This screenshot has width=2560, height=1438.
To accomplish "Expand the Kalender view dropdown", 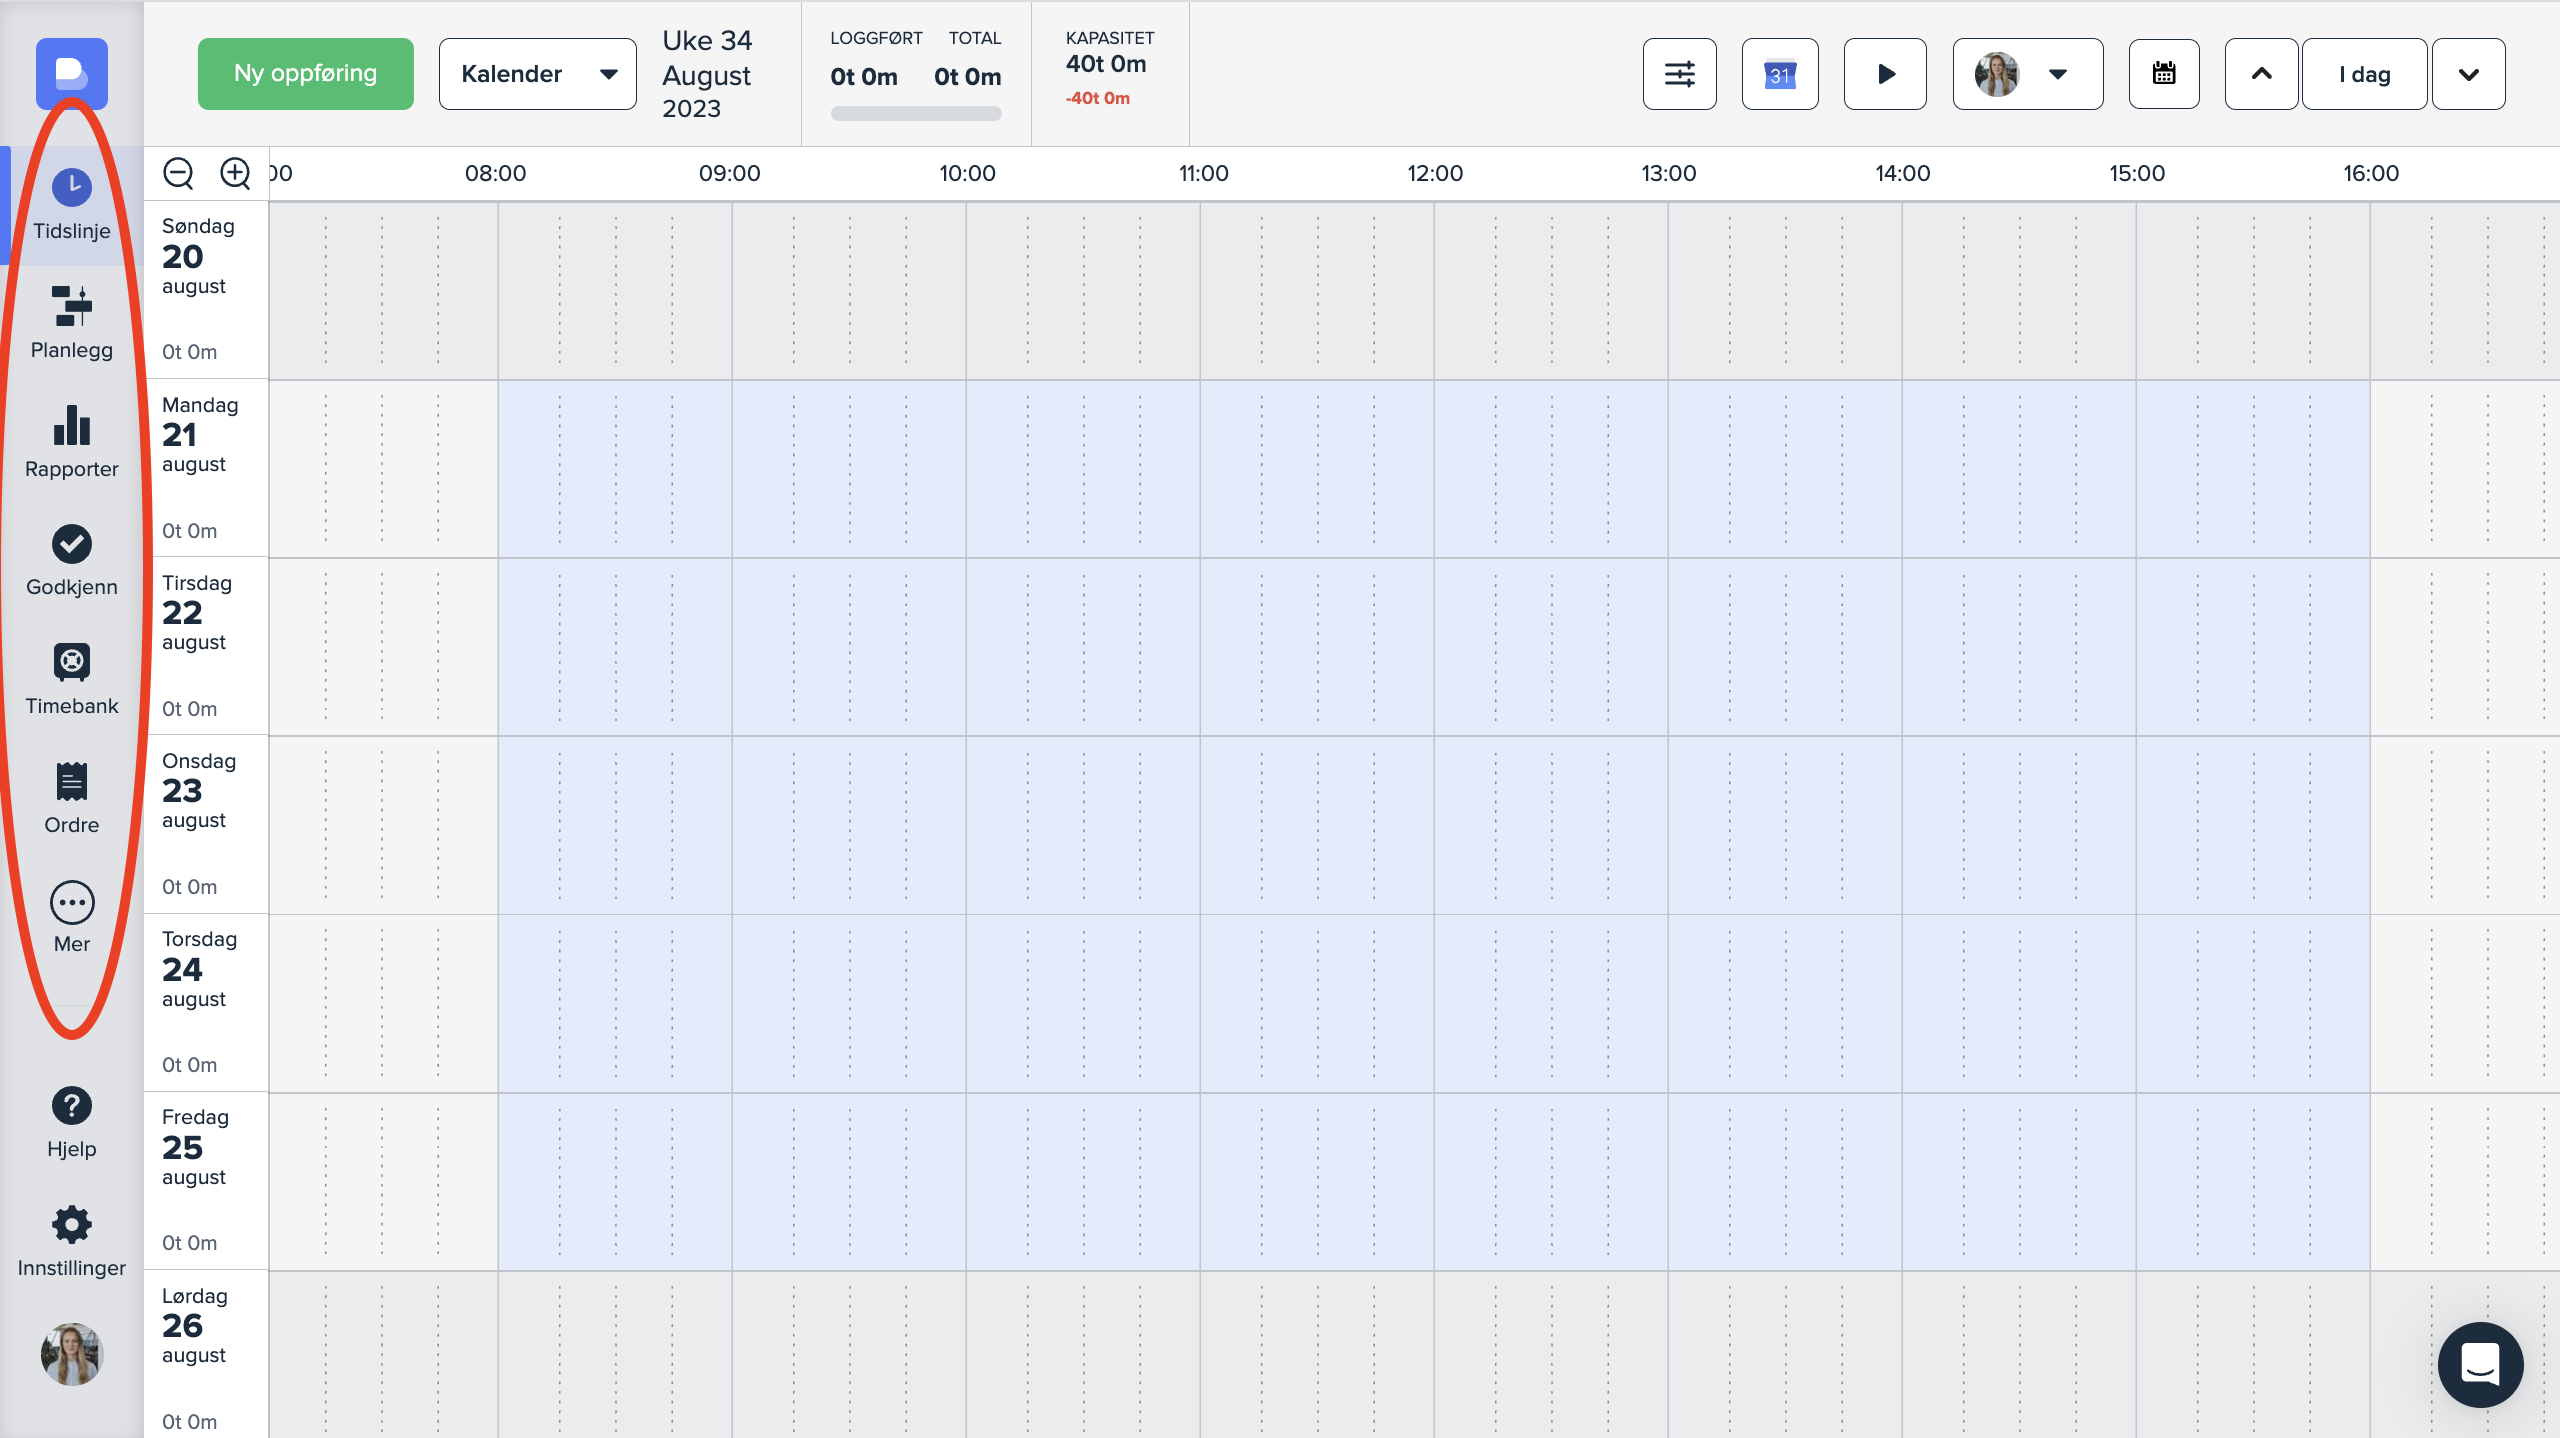I will (537, 74).
